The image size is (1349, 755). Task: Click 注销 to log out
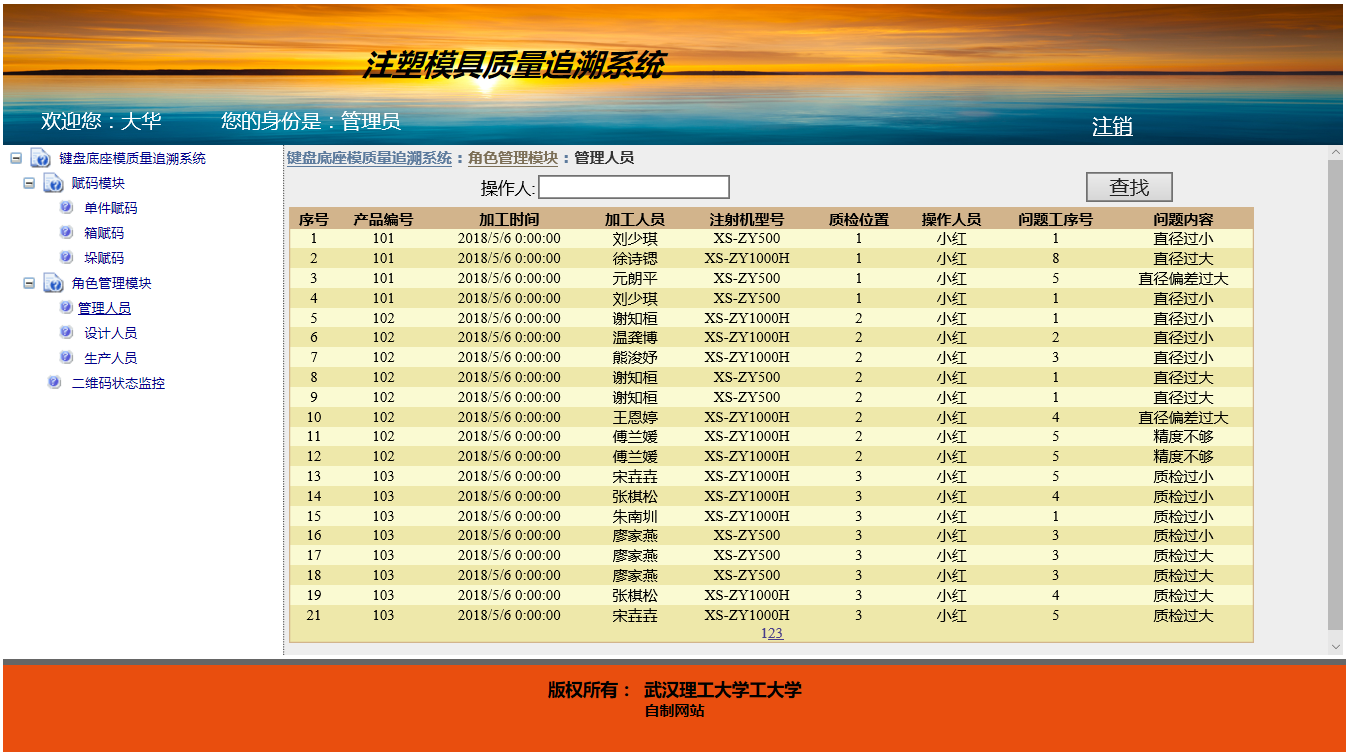point(1112,126)
